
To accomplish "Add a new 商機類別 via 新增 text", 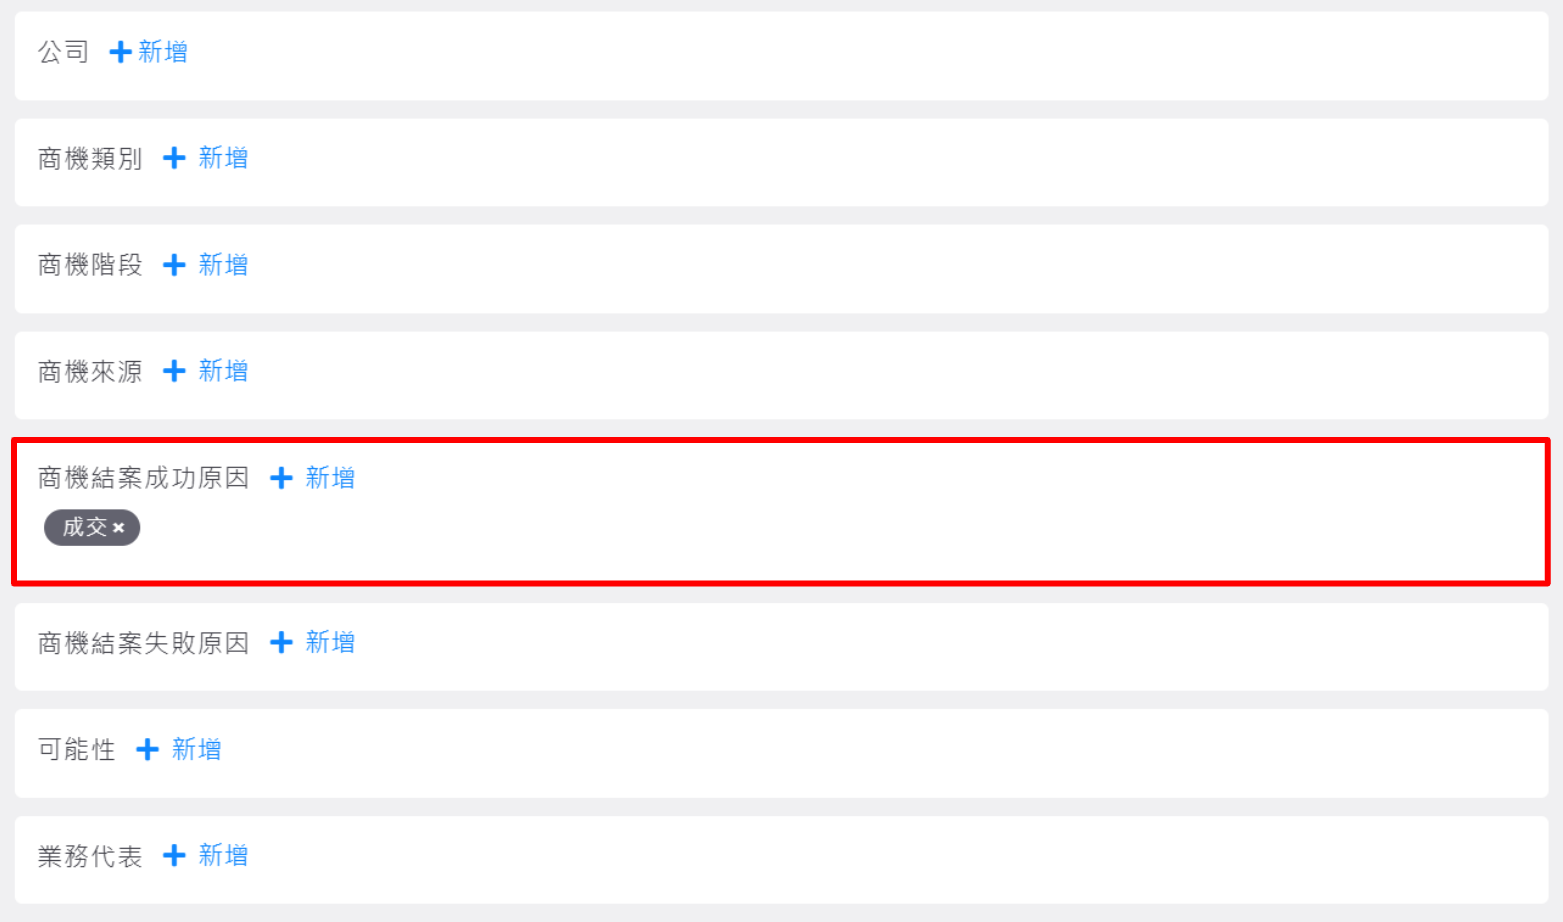I will 223,158.
